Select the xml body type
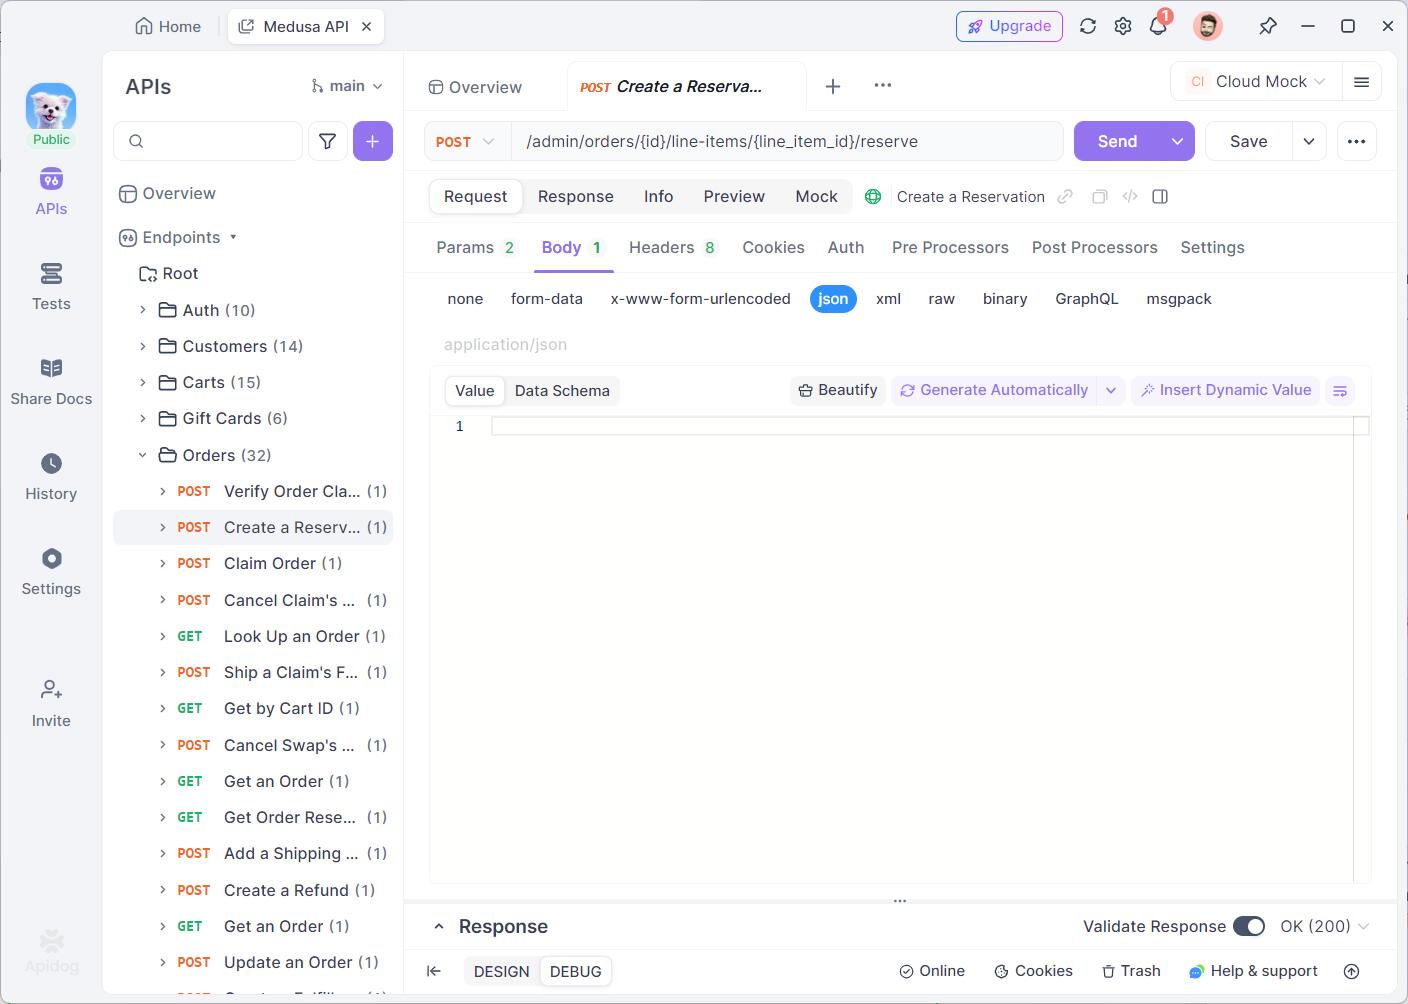This screenshot has height=1004, width=1408. pos(888,299)
